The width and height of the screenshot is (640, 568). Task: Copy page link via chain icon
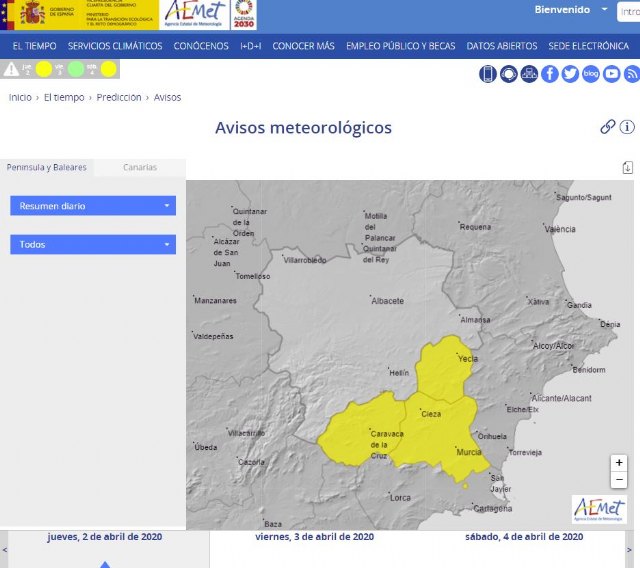coord(607,127)
